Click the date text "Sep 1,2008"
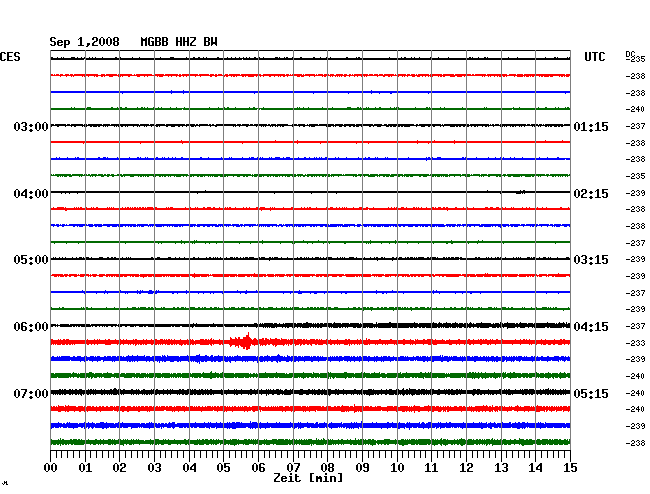This screenshot has height=494, width=650. click(x=84, y=42)
